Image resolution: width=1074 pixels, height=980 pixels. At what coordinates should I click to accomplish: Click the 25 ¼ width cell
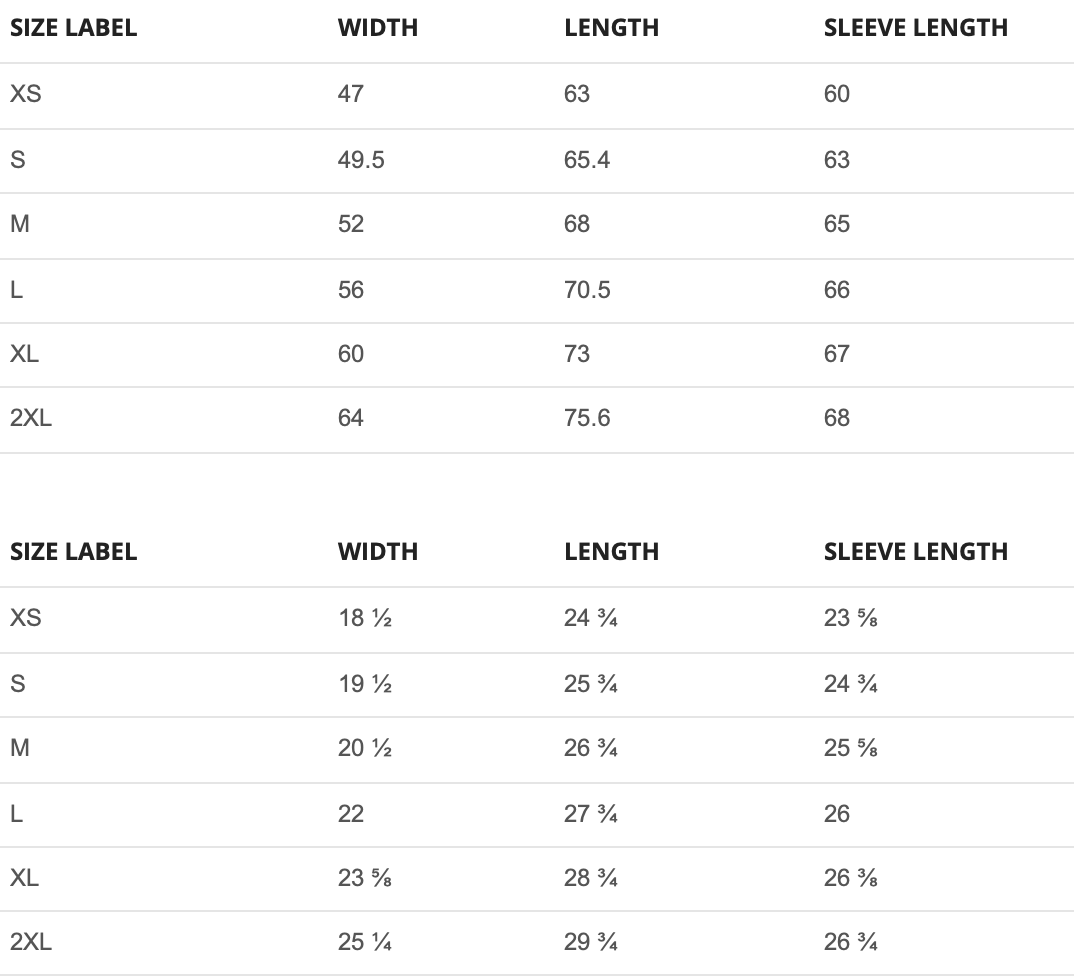tap(365, 942)
